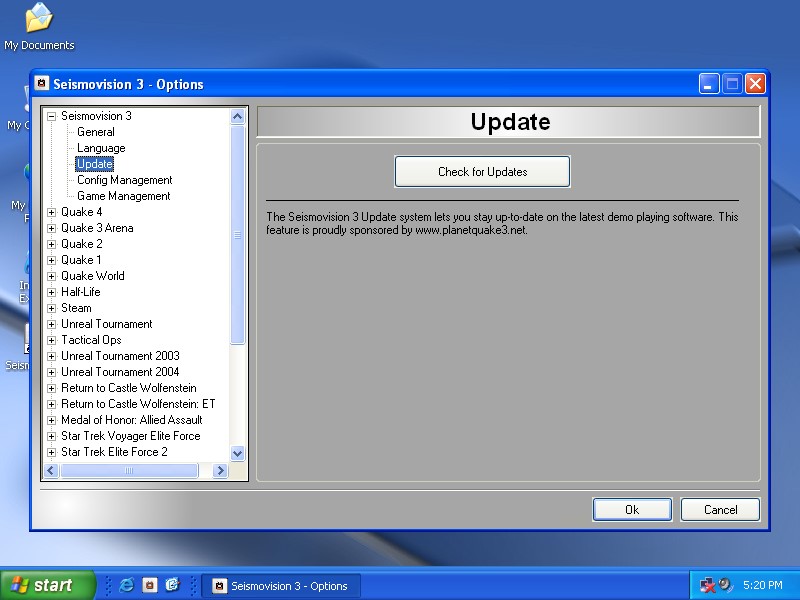Click system tray network icon
This screenshot has height=600, width=800.
pyautogui.click(x=708, y=585)
